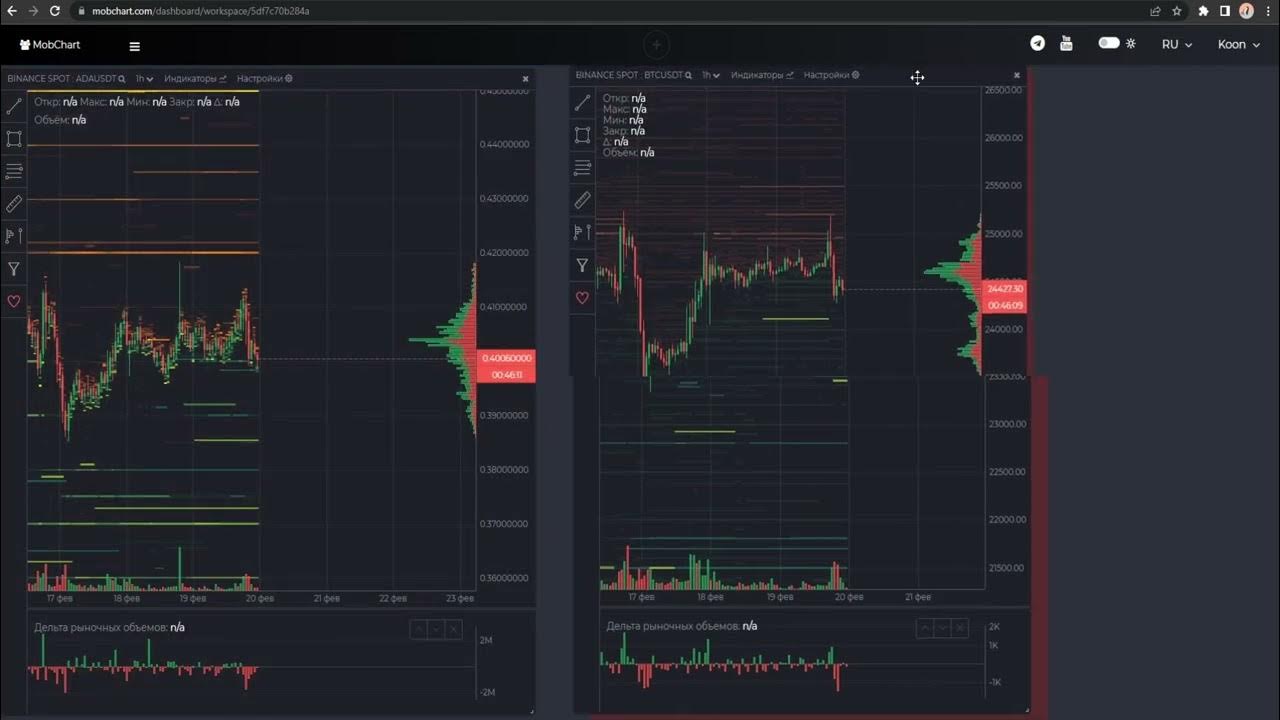This screenshot has width=1280, height=720.
Task: Click heart favorites icon in BTCUSDT chart
Action: [x=582, y=297]
